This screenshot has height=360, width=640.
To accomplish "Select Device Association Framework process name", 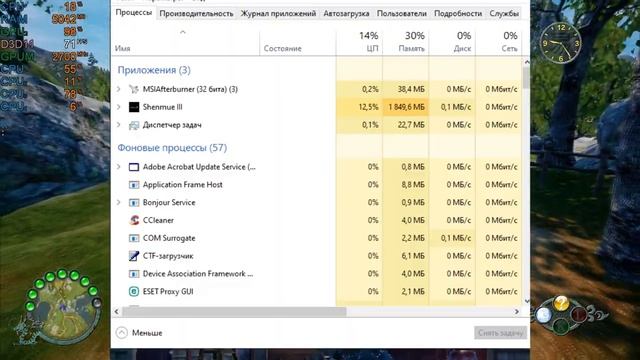I will point(198,274).
